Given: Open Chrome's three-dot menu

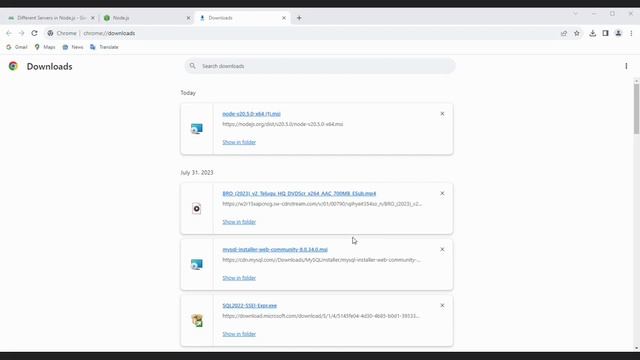Looking at the screenshot, I should [631, 33].
